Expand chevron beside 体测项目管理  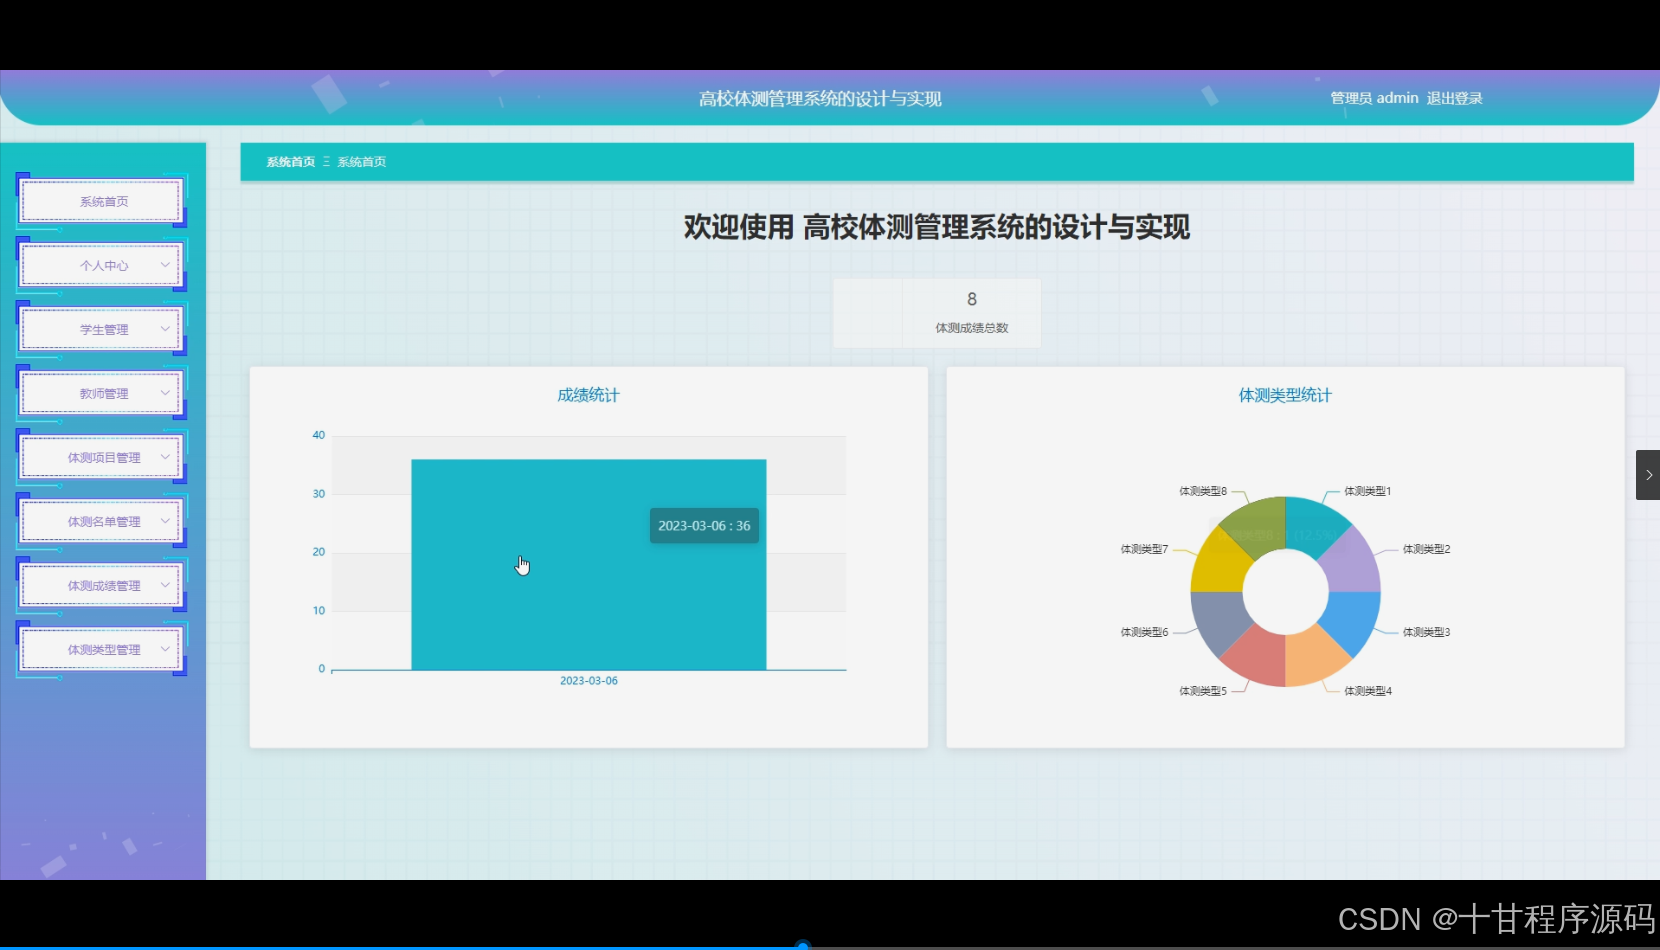[x=165, y=457]
